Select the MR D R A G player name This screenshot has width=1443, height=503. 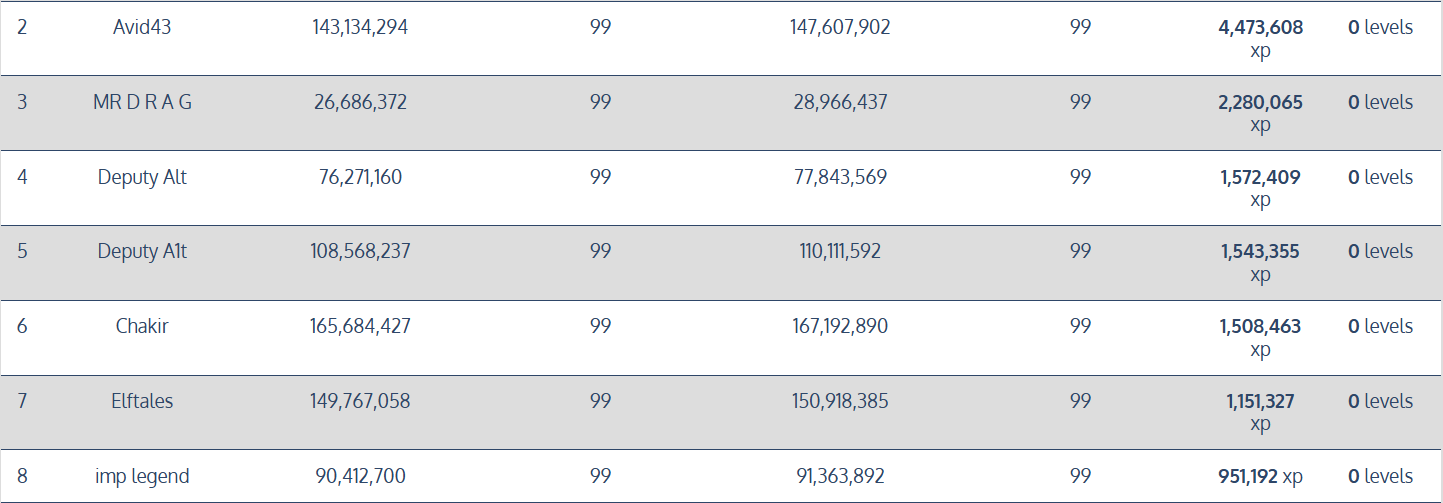point(142,102)
